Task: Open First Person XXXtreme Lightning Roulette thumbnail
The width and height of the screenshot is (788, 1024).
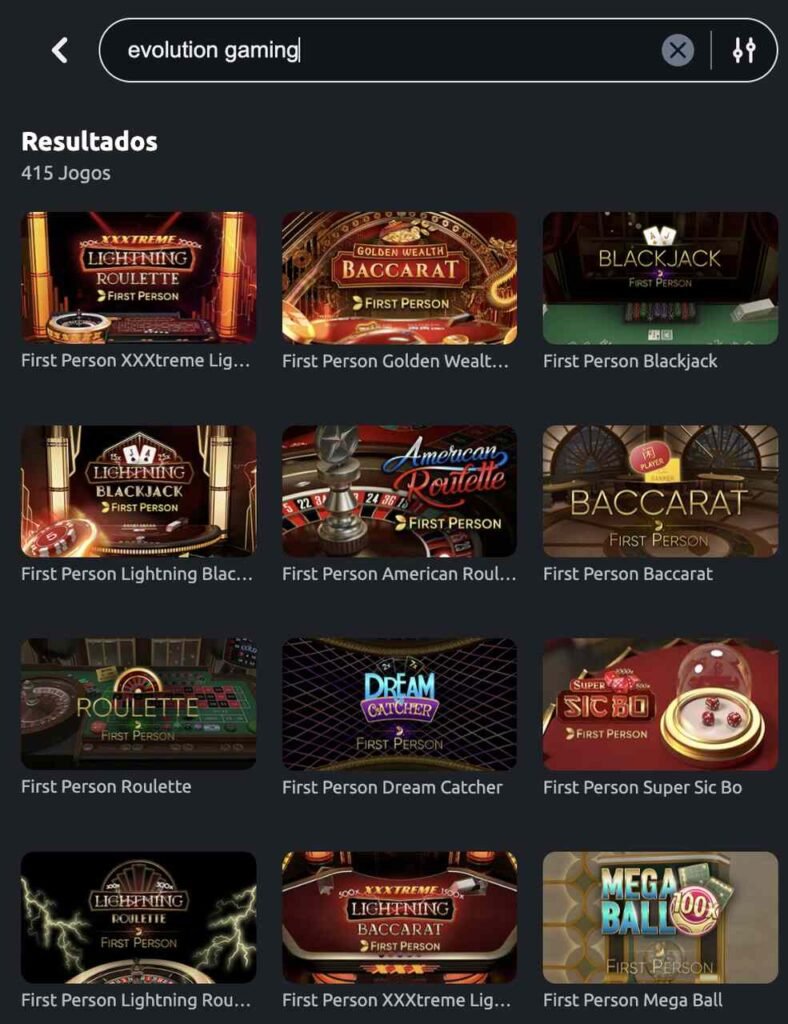Action: 138,278
